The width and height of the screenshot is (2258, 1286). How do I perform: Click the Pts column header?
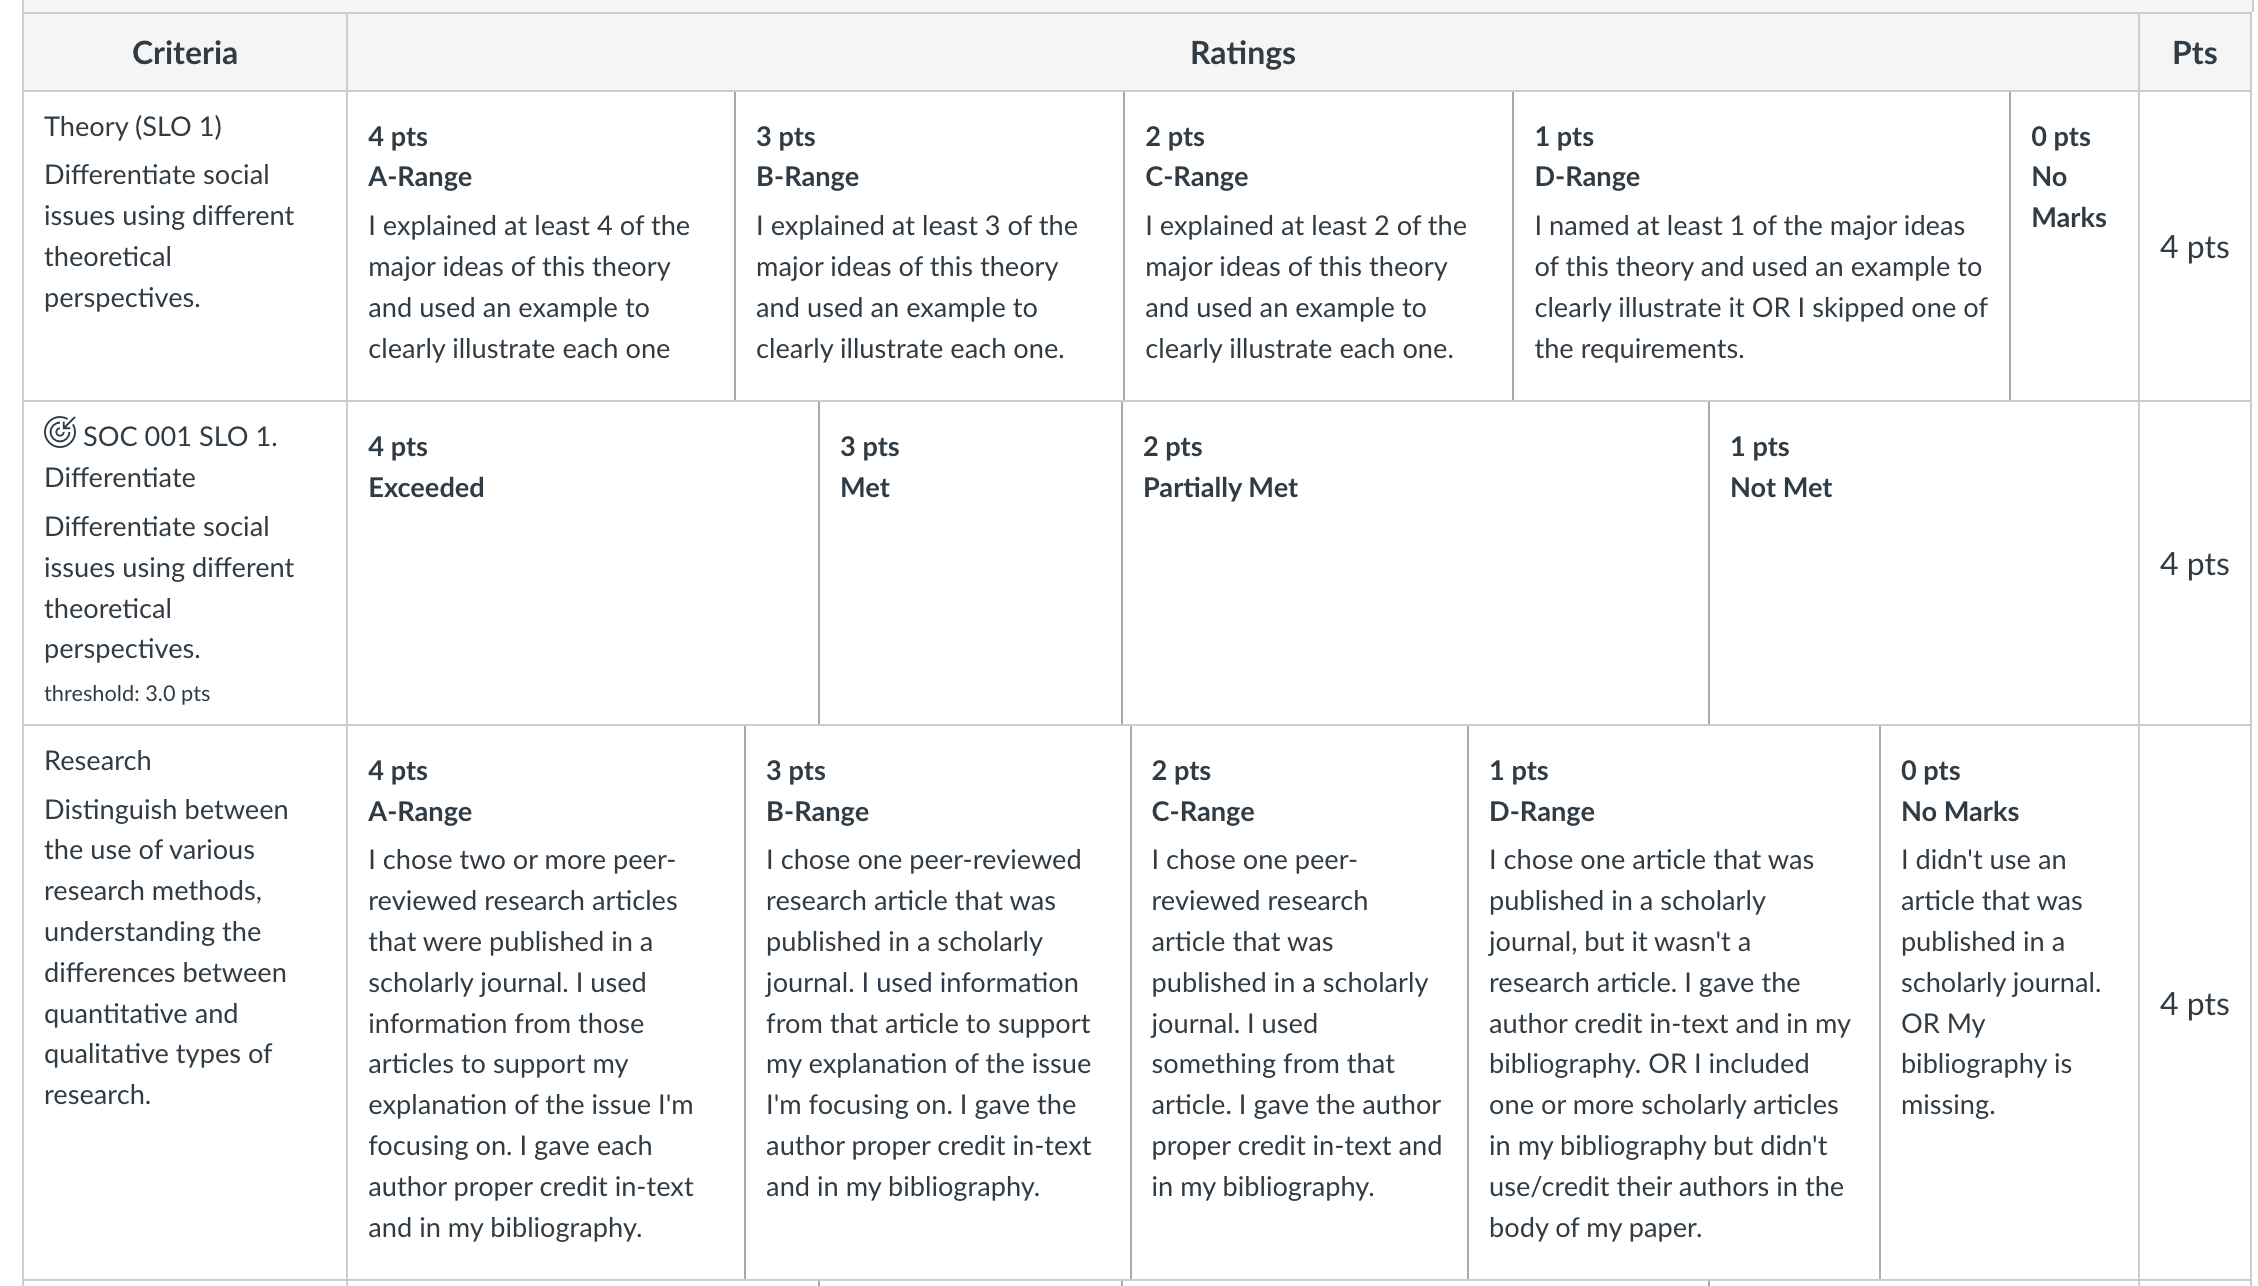coord(2195,52)
